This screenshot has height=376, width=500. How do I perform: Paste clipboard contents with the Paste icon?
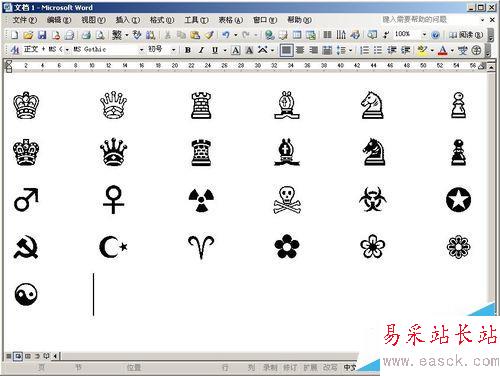point(195,35)
